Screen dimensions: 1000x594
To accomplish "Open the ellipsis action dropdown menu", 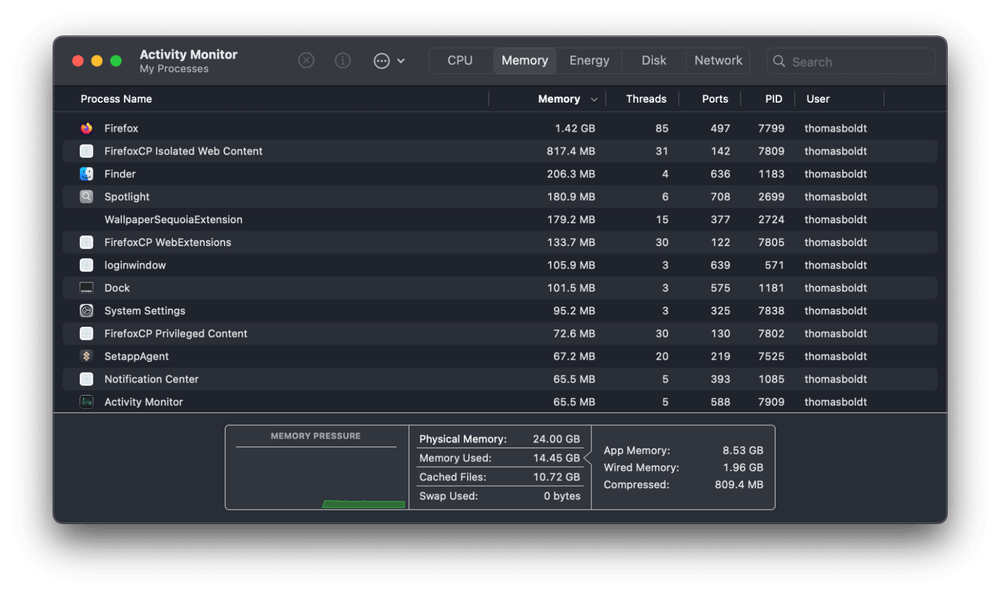I will pyautogui.click(x=389, y=61).
